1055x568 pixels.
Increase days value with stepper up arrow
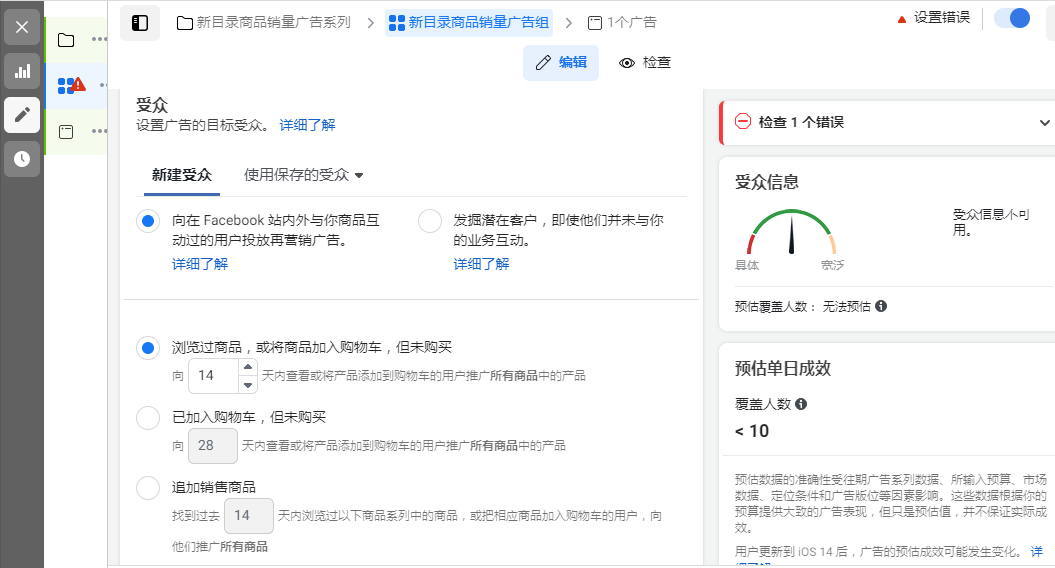(248, 367)
